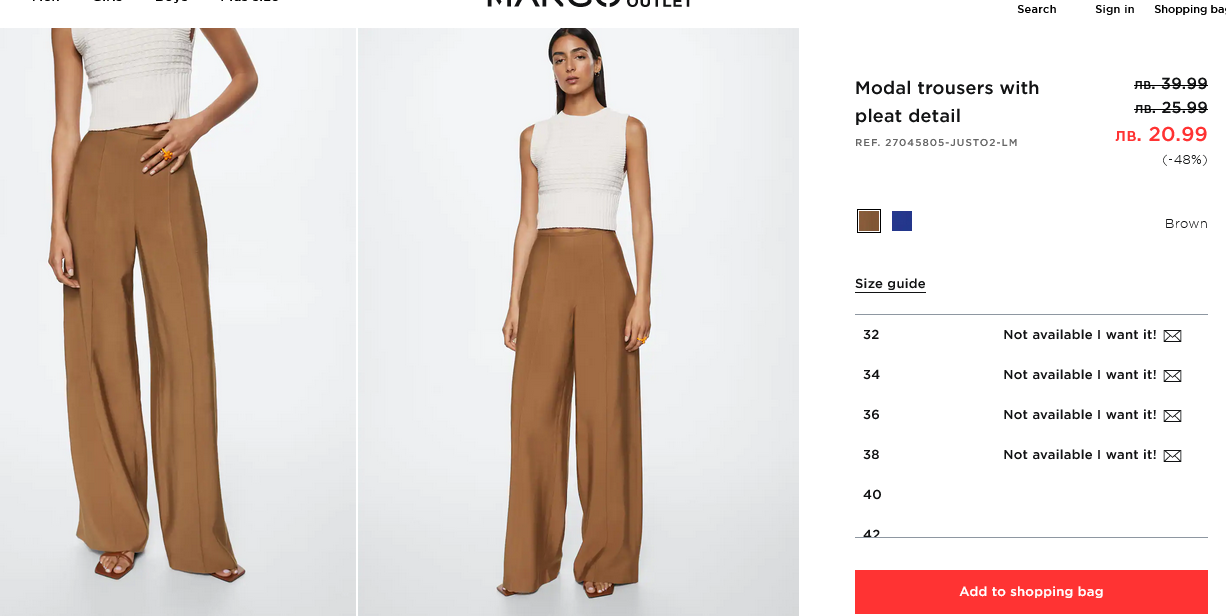Click envelope icon for size 36
The height and width of the screenshot is (616, 1226).
1172,416
